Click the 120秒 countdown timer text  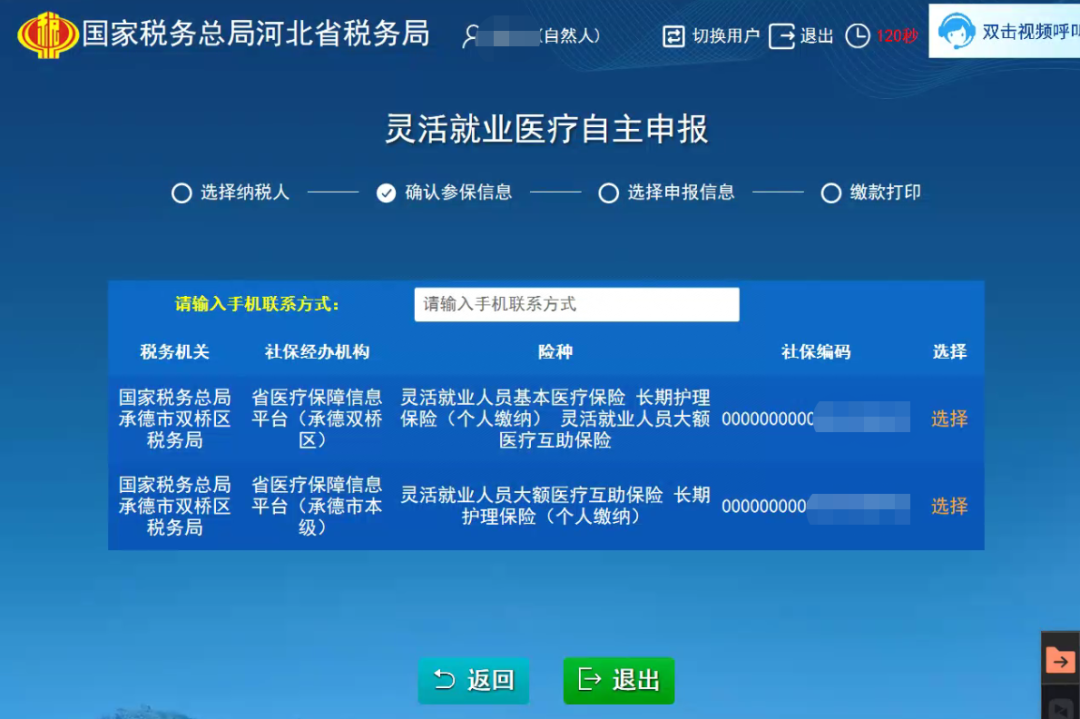pos(897,36)
